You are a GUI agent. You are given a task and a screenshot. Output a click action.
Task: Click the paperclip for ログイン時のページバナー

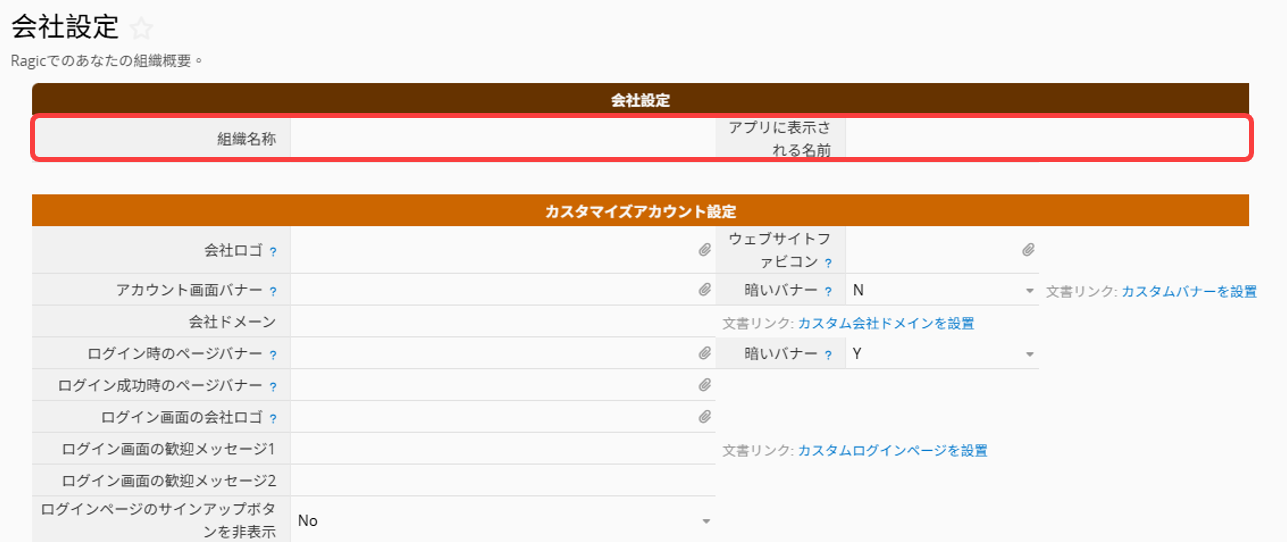click(x=705, y=353)
